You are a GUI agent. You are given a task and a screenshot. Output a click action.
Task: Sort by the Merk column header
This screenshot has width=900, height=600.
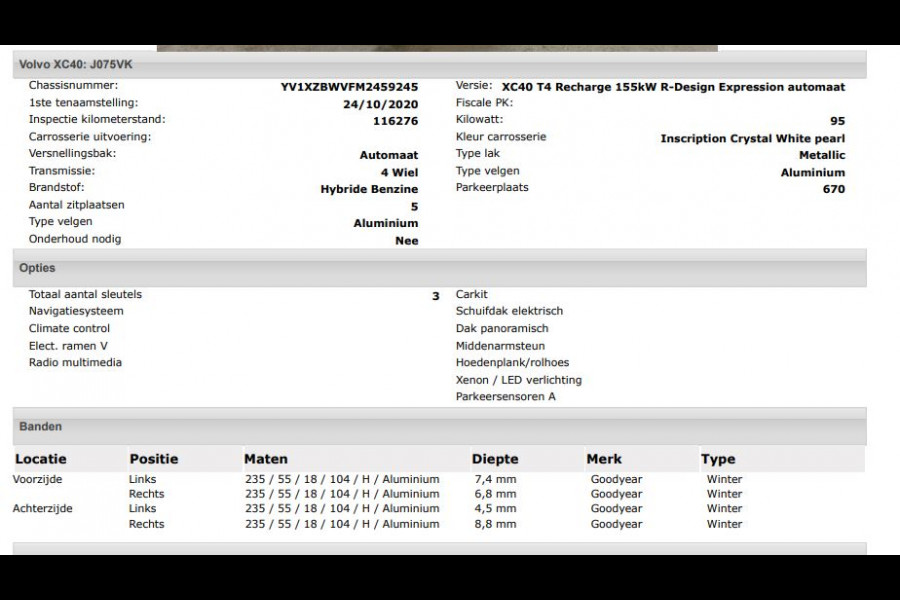[604, 459]
